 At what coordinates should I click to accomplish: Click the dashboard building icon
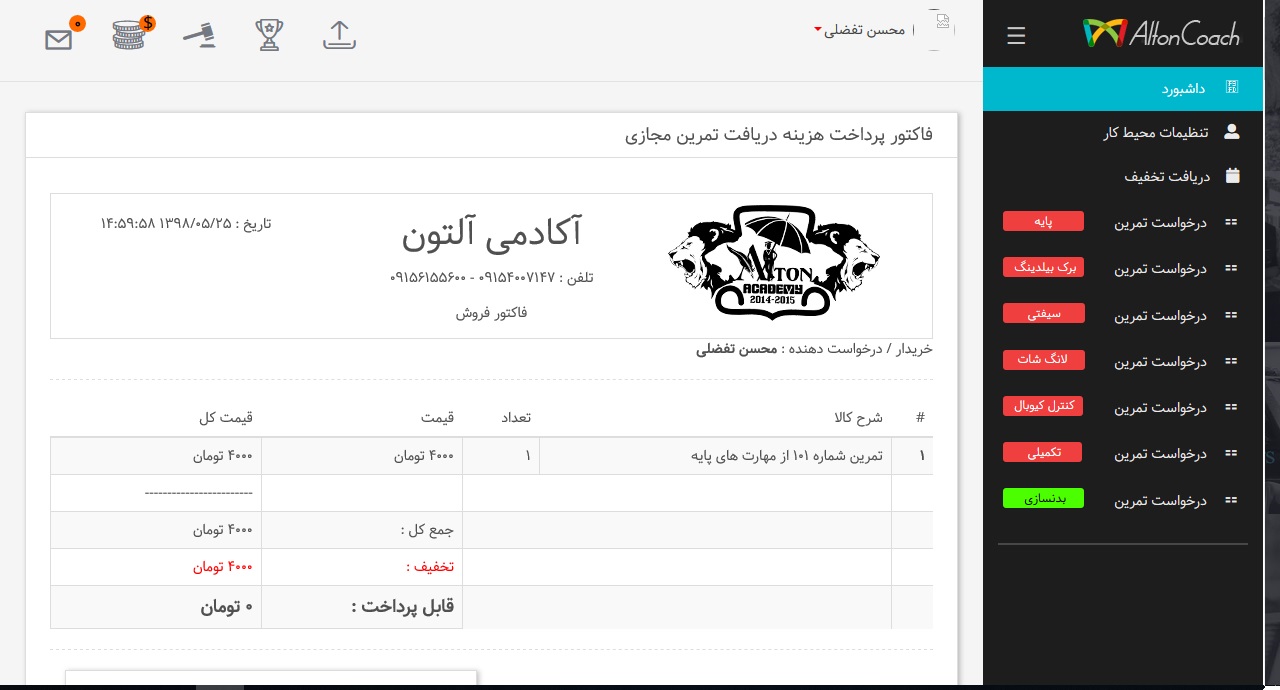pos(1232,88)
